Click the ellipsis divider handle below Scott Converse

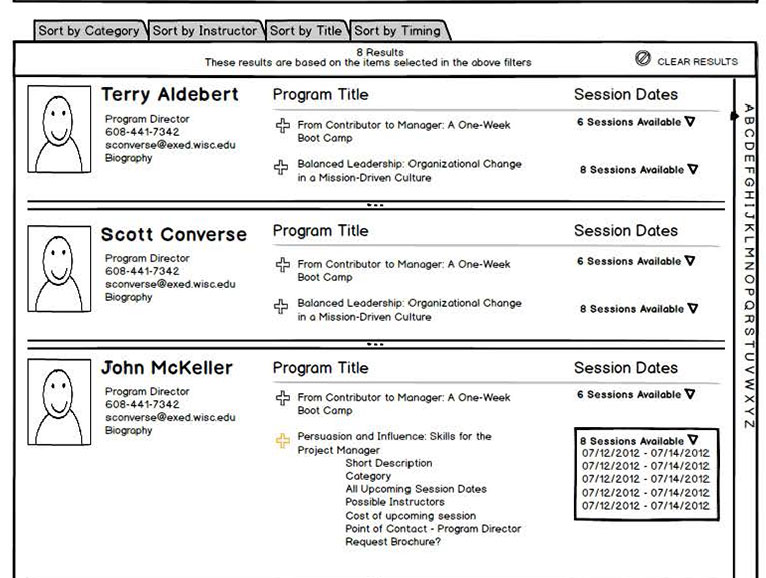click(375, 344)
